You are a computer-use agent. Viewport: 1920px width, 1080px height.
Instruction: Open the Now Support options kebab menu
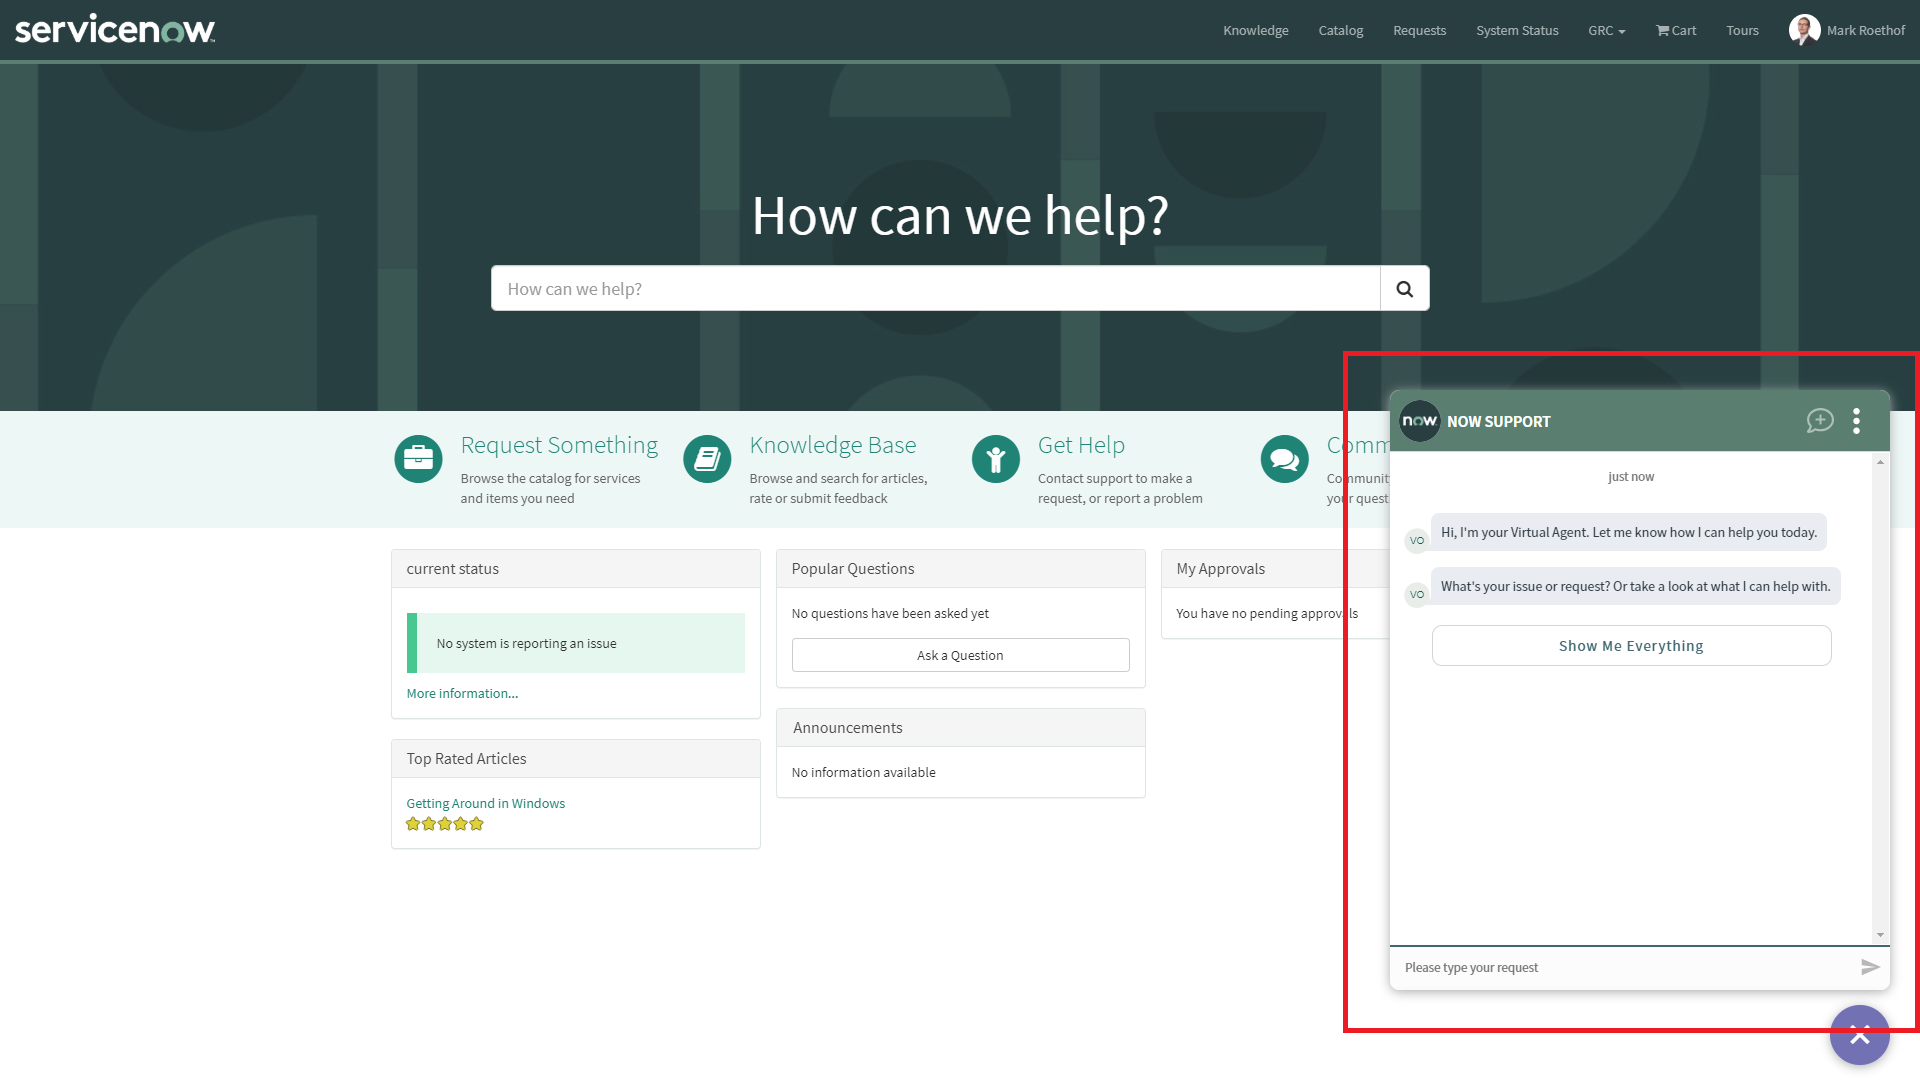(x=1856, y=421)
